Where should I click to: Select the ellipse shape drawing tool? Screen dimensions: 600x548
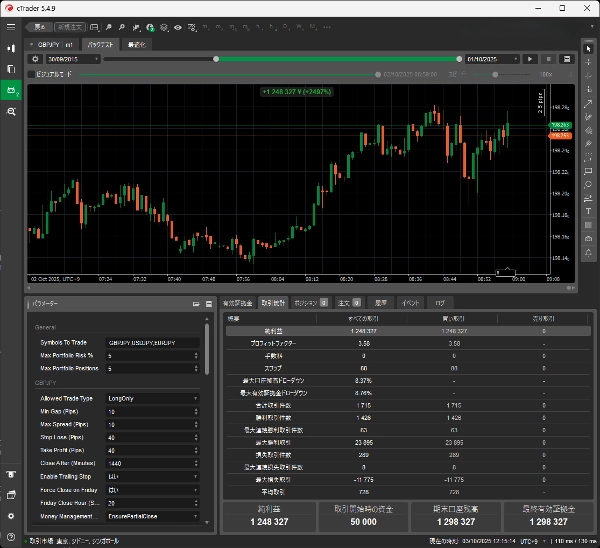click(x=589, y=184)
